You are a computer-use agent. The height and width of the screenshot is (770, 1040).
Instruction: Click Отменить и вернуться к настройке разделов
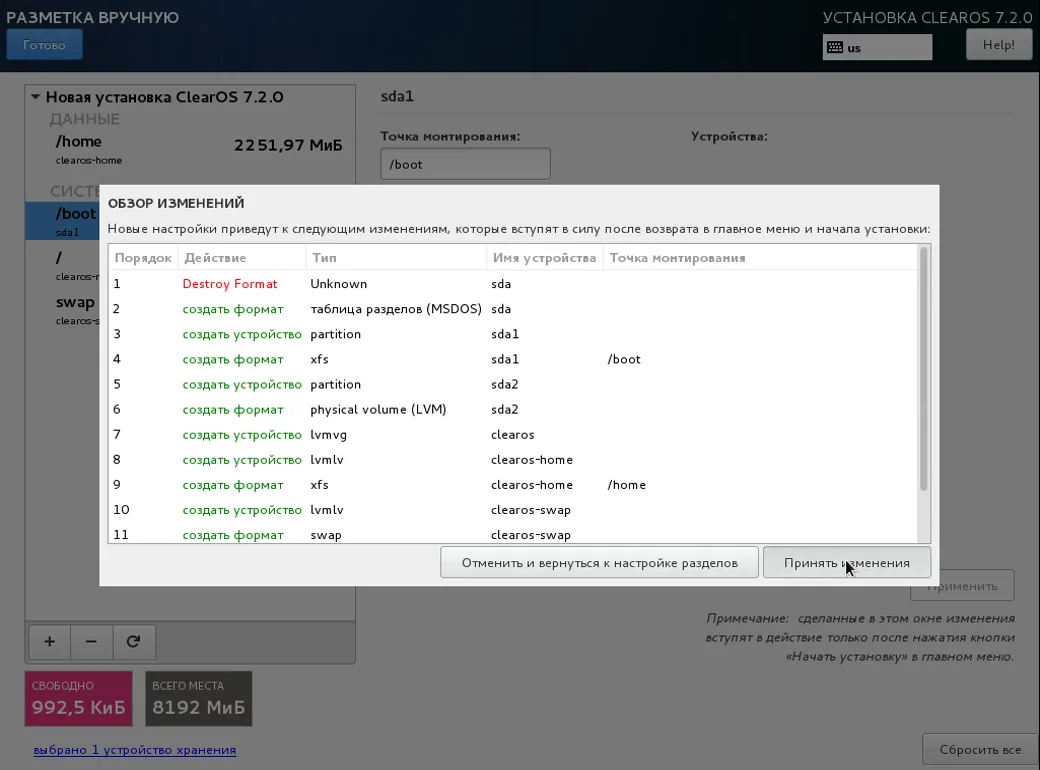tap(600, 562)
